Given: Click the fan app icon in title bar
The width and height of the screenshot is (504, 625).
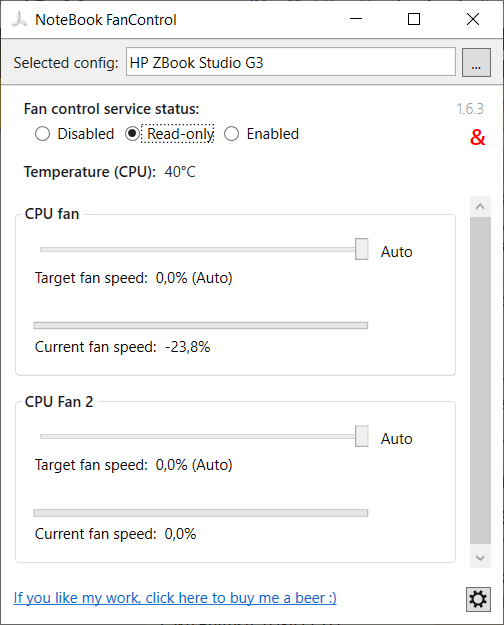Looking at the screenshot, I should pyautogui.click(x=18, y=19).
